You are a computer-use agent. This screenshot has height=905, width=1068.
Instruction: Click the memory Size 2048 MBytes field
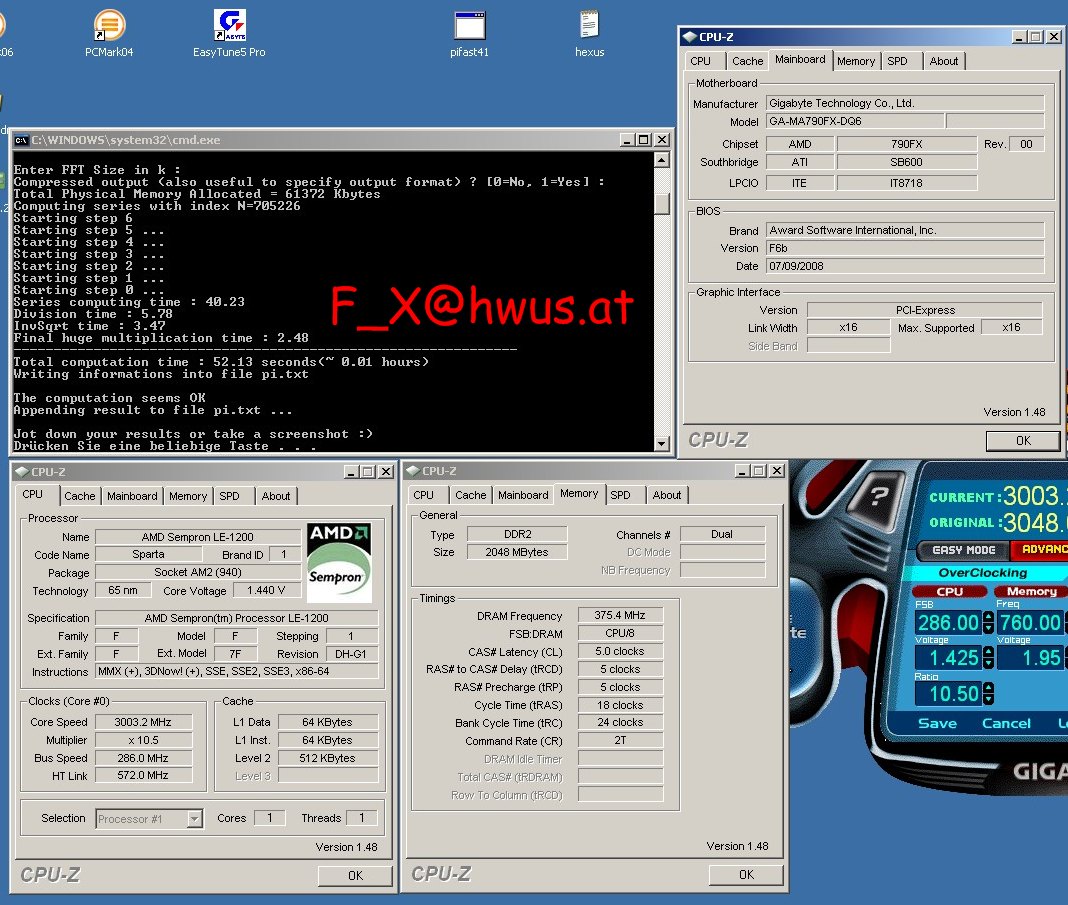[x=517, y=552]
